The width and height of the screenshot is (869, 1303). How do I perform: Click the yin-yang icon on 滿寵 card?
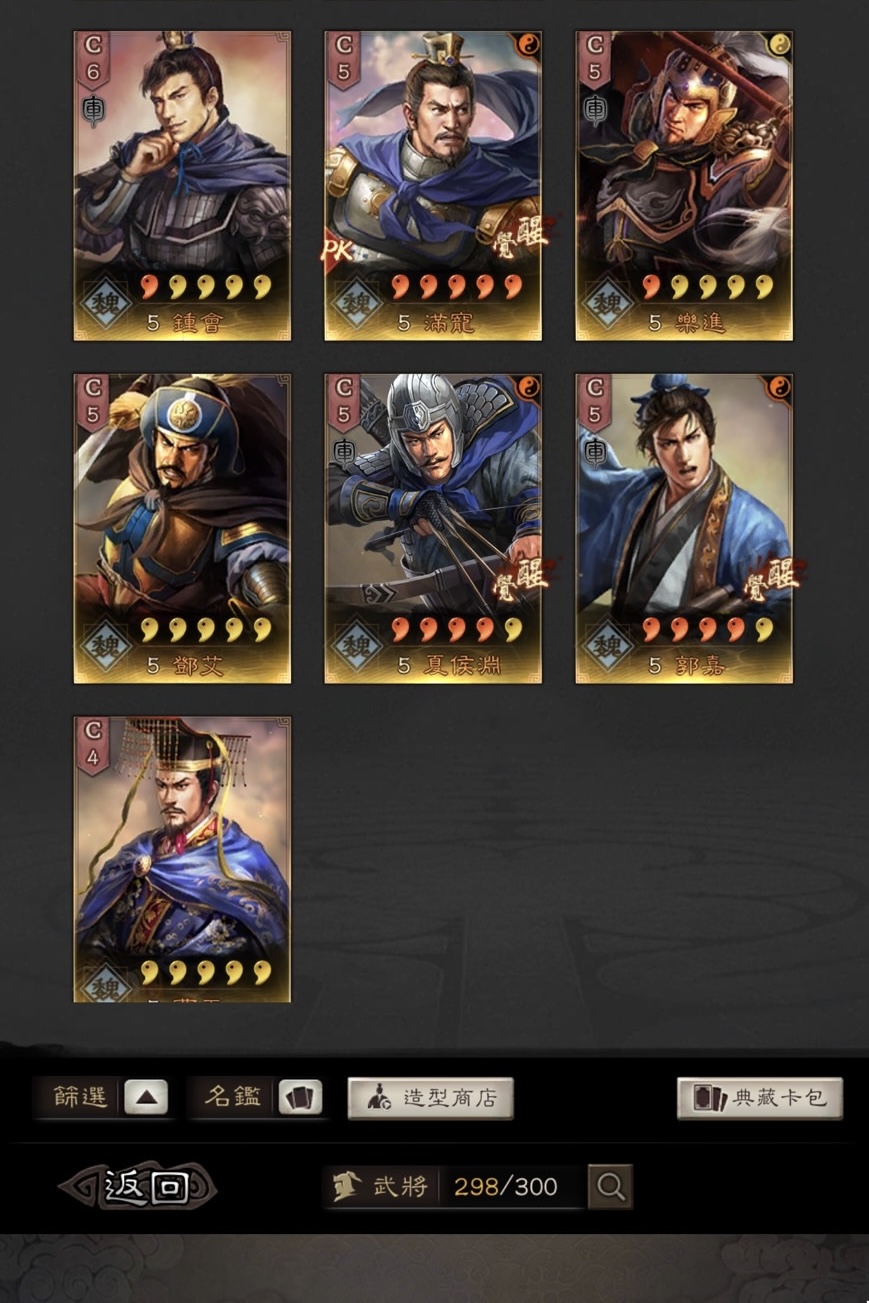(x=527, y=45)
